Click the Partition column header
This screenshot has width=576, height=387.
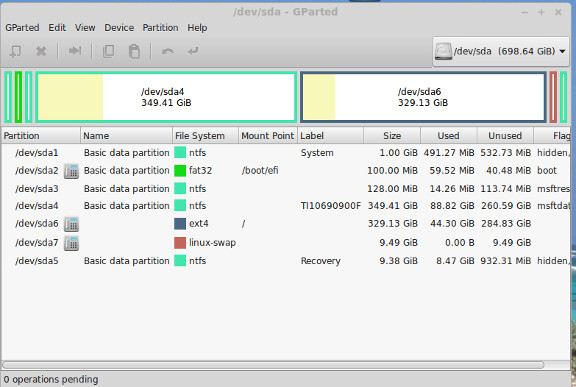[x=41, y=136]
